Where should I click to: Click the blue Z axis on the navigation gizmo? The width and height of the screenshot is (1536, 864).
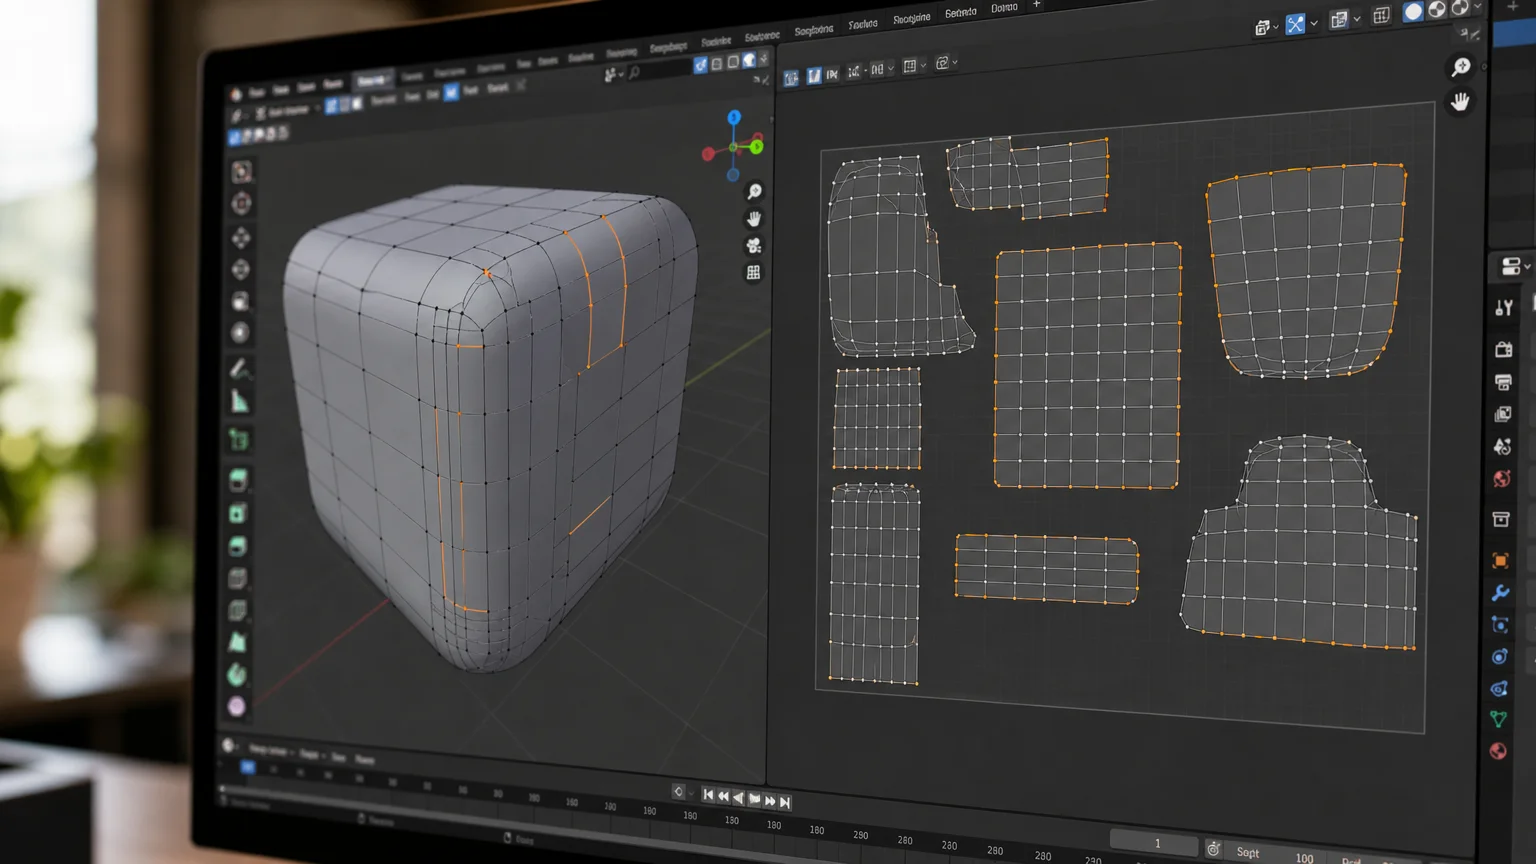[734, 118]
